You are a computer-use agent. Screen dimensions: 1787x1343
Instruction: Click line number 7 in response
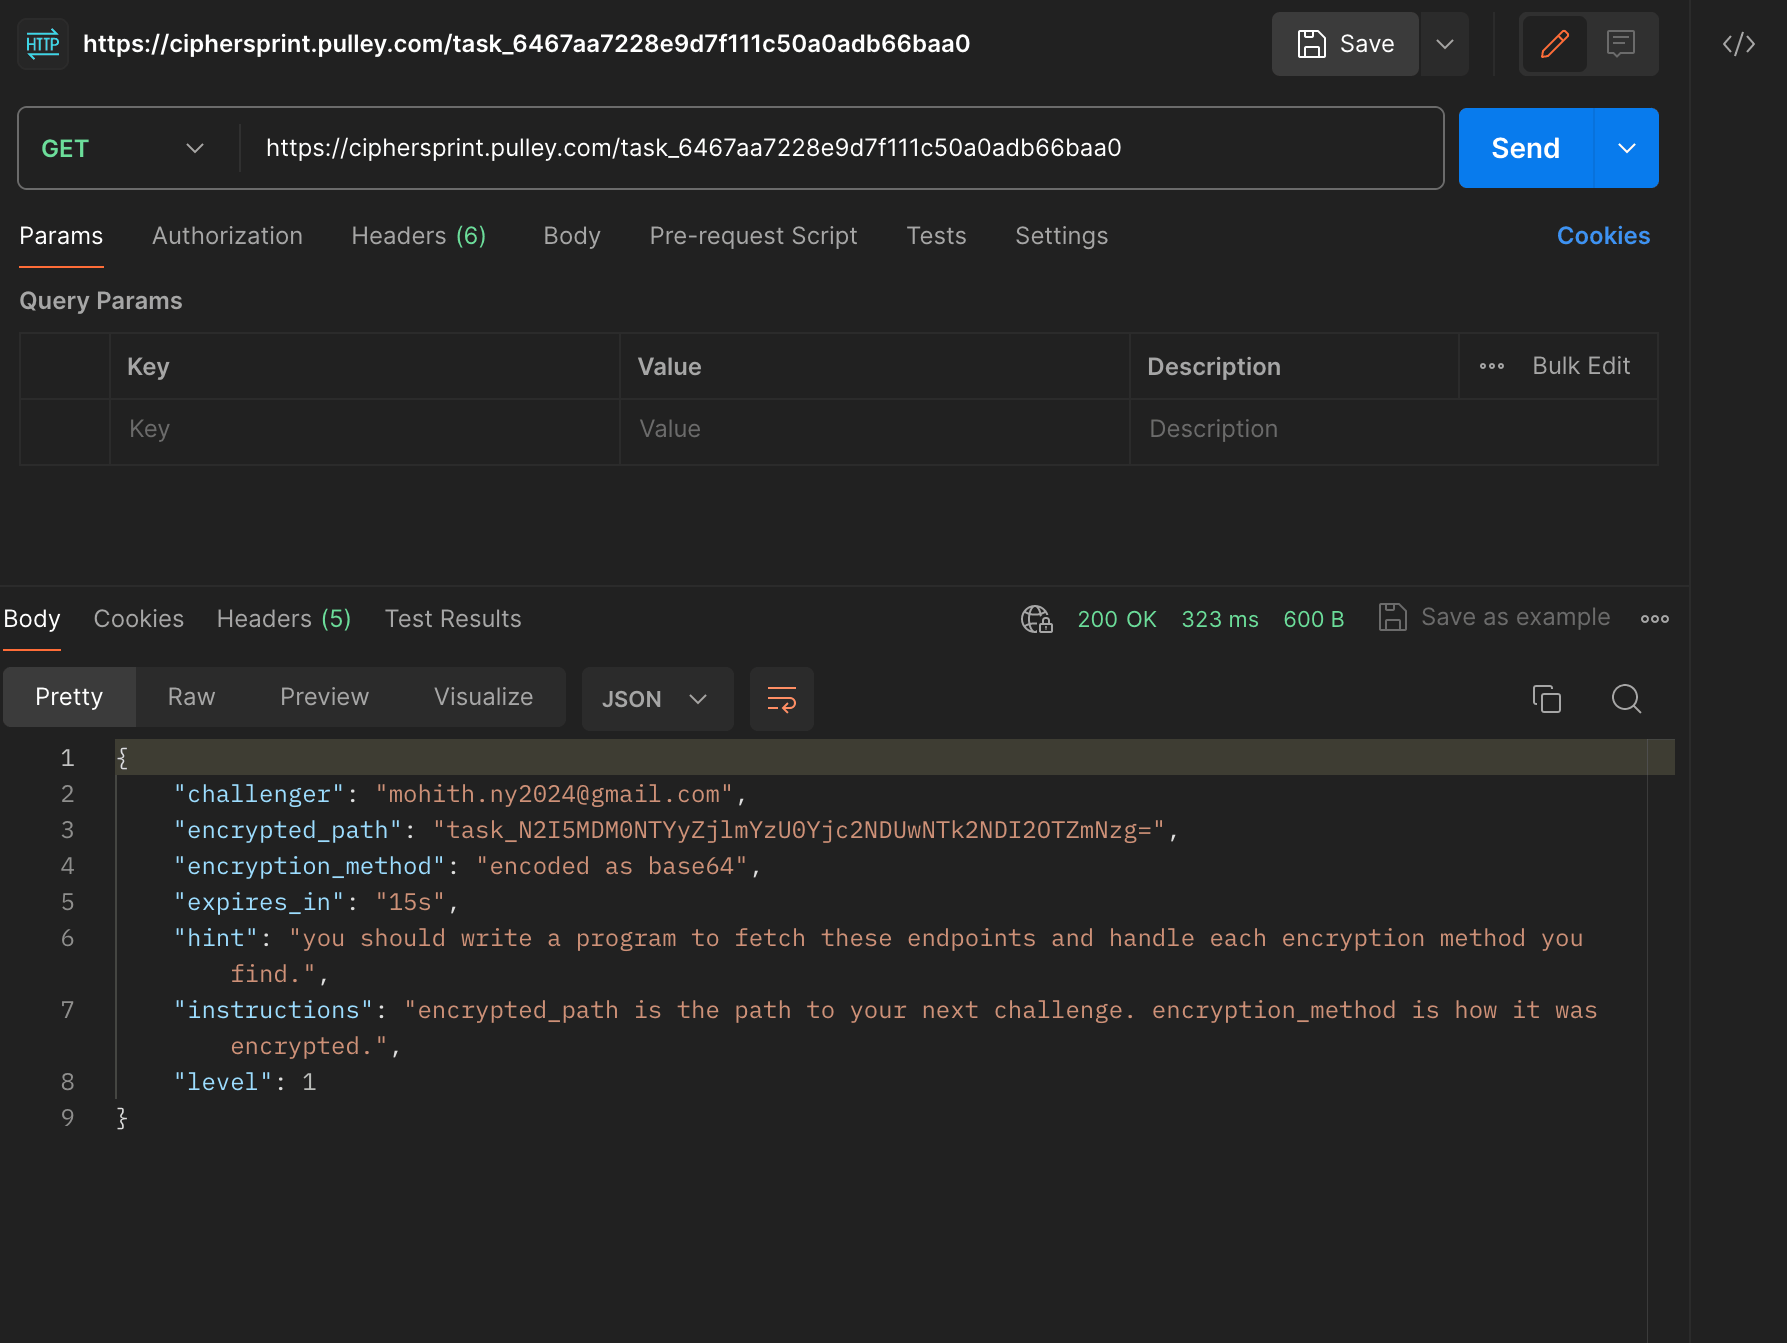pyautogui.click(x=67, y=1010)
